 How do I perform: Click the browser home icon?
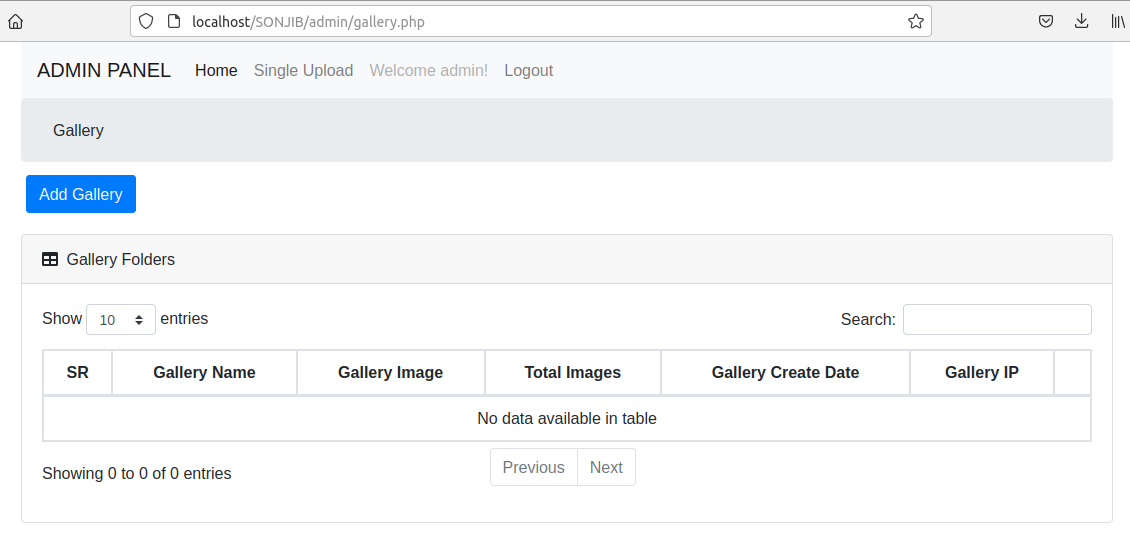(15, 22)
